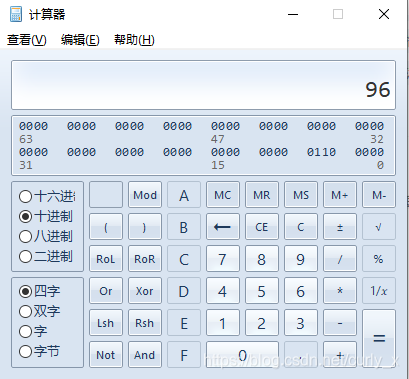Click the multiplication (*) operator button
The image size is (409, 379).
(340, 291)
